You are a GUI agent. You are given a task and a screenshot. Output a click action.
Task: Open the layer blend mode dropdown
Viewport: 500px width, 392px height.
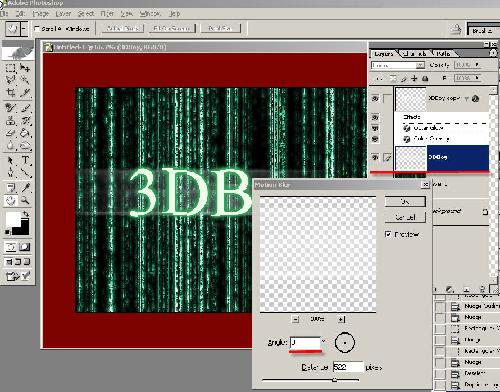pyautogui.click(x=398, y=65)
